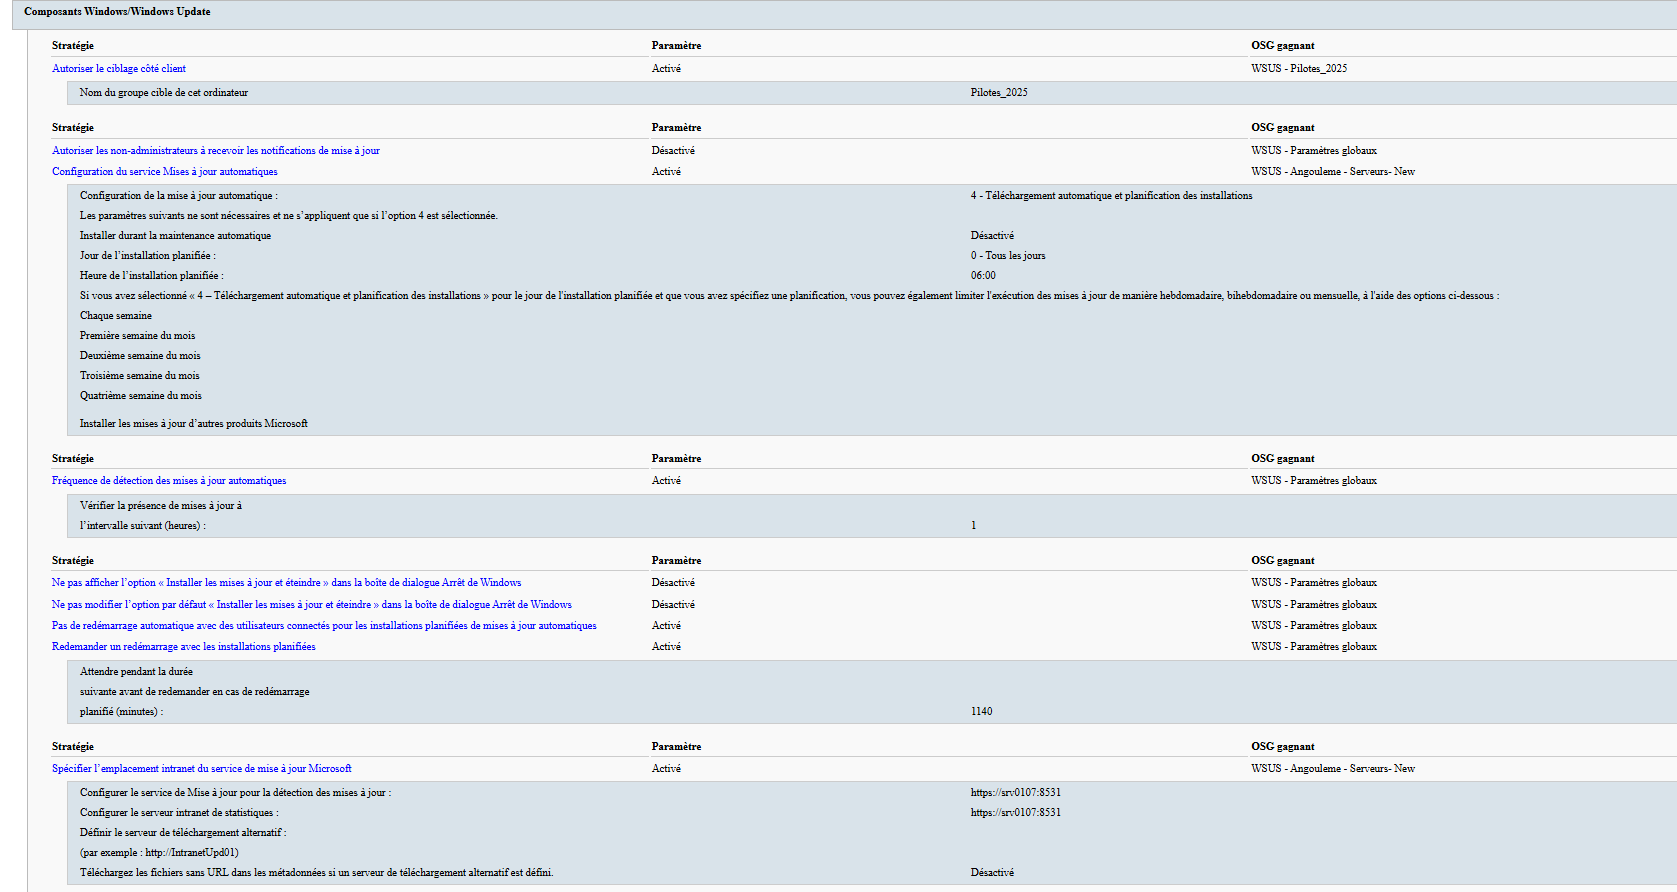Select 'Jour de l'installation planifiée :' label
Viewport: 1677px width, 892px height.
tap(148, 256)
